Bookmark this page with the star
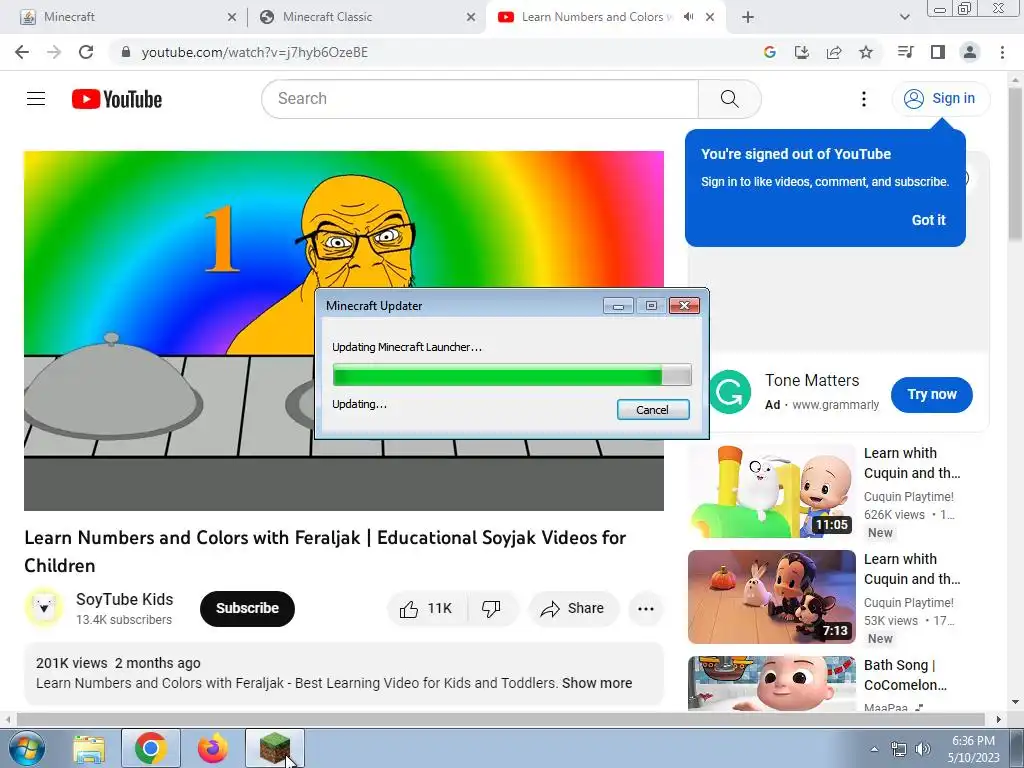 coord(866,52)
